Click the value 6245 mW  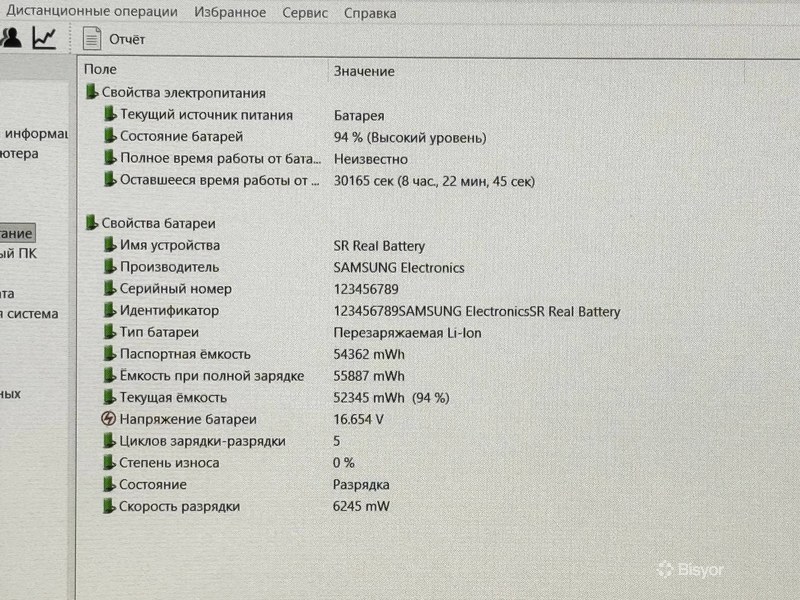(x=361, y=506)
